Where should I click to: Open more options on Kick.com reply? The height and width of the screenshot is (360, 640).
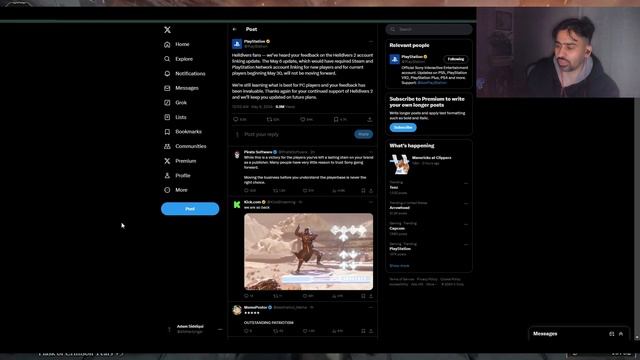[370, 202]
